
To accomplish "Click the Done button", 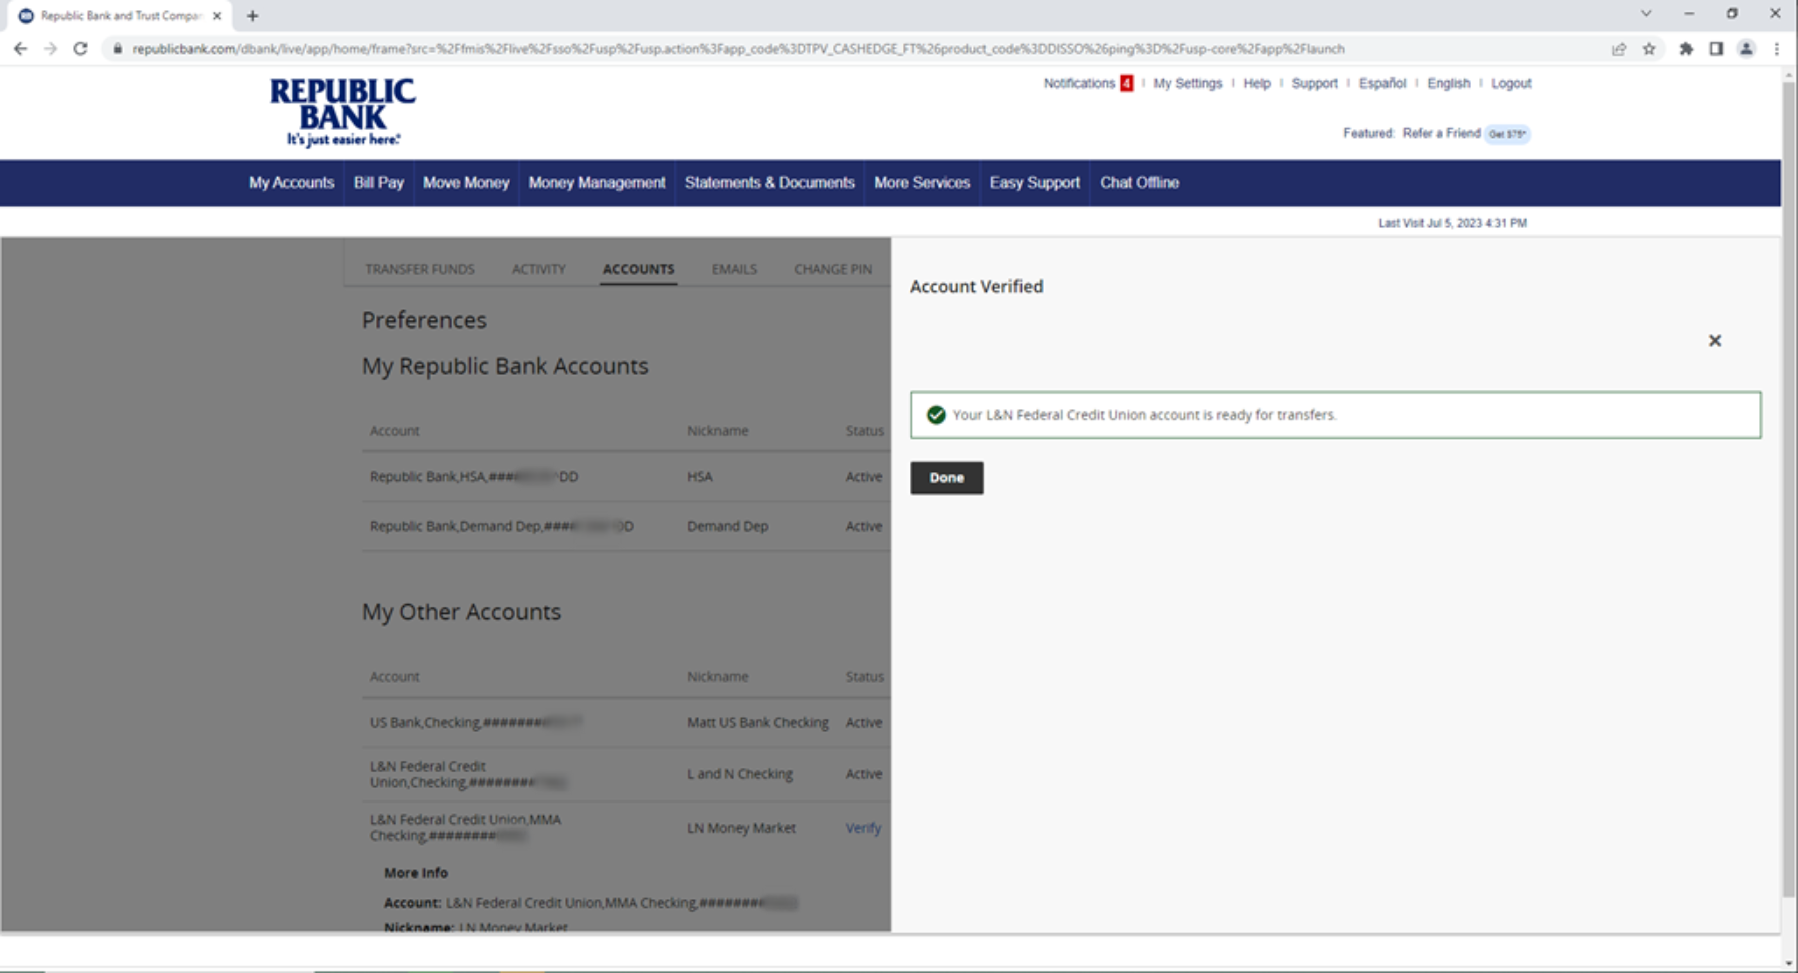I will click(x=947, y=478).
